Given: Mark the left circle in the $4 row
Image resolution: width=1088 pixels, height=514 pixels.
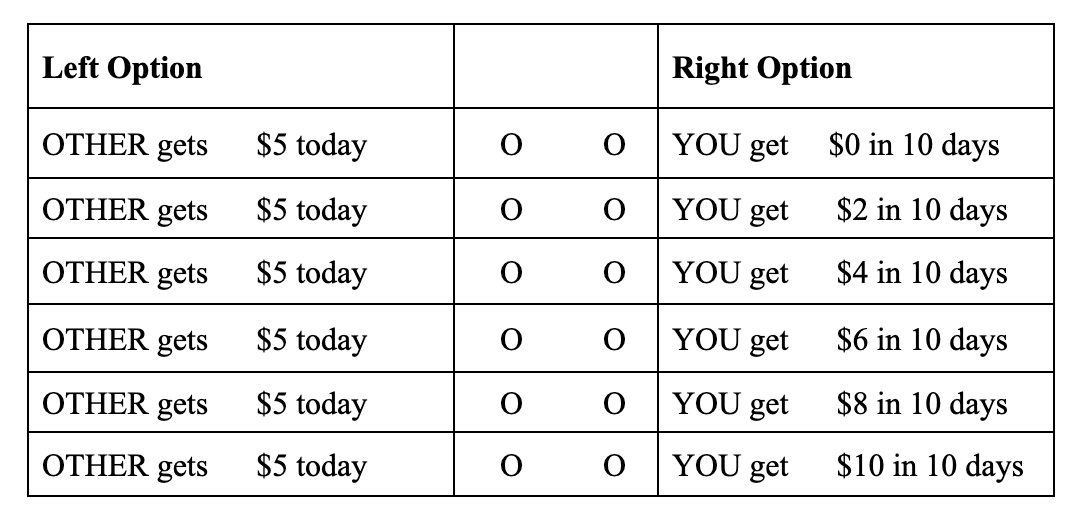Looking at the screenshot, I should pos(511,274).
